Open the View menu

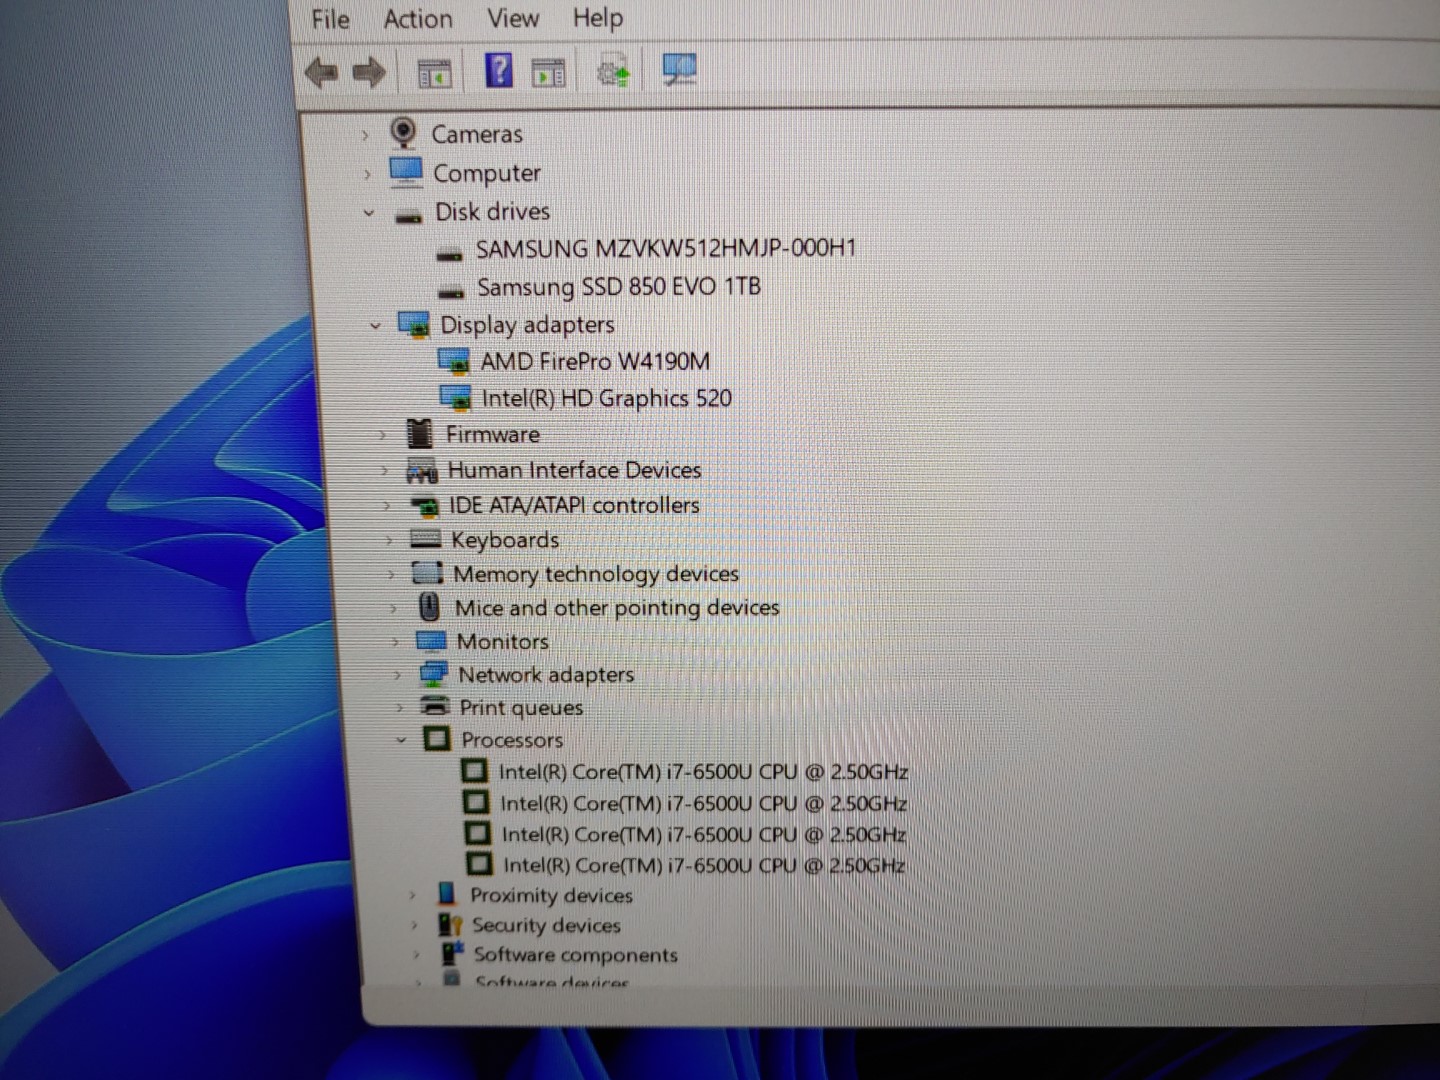tap(513, 18)
